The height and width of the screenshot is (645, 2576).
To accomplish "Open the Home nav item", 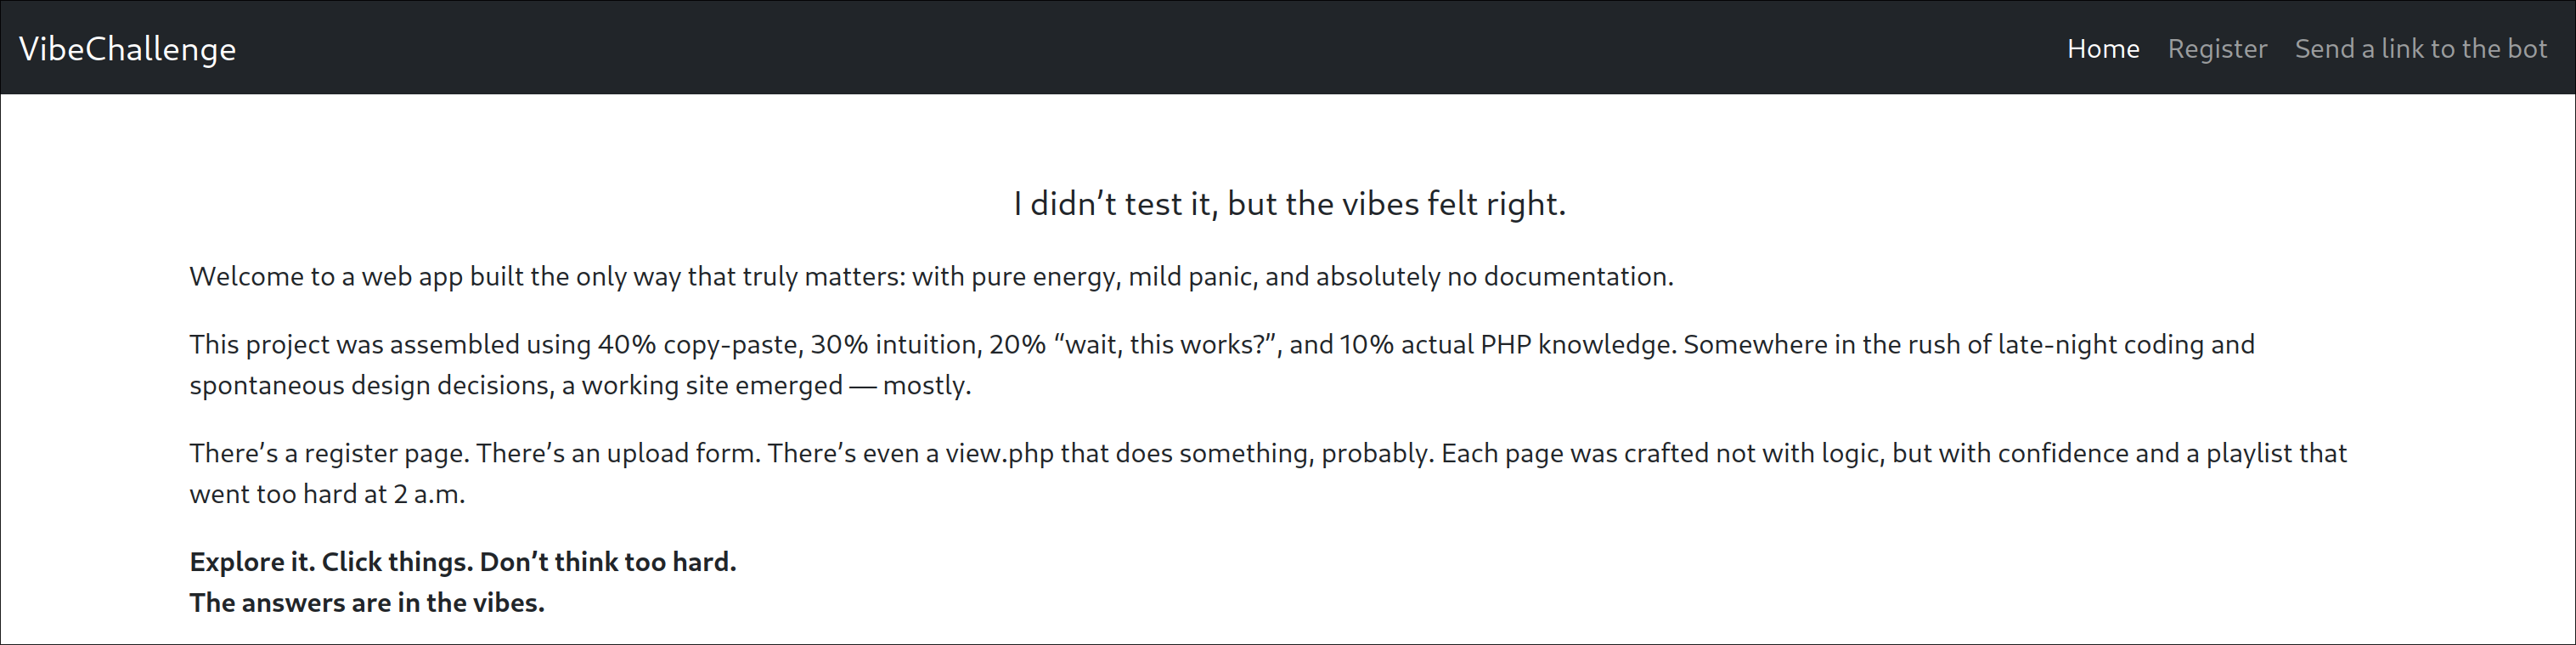I will click(2103, 49).
